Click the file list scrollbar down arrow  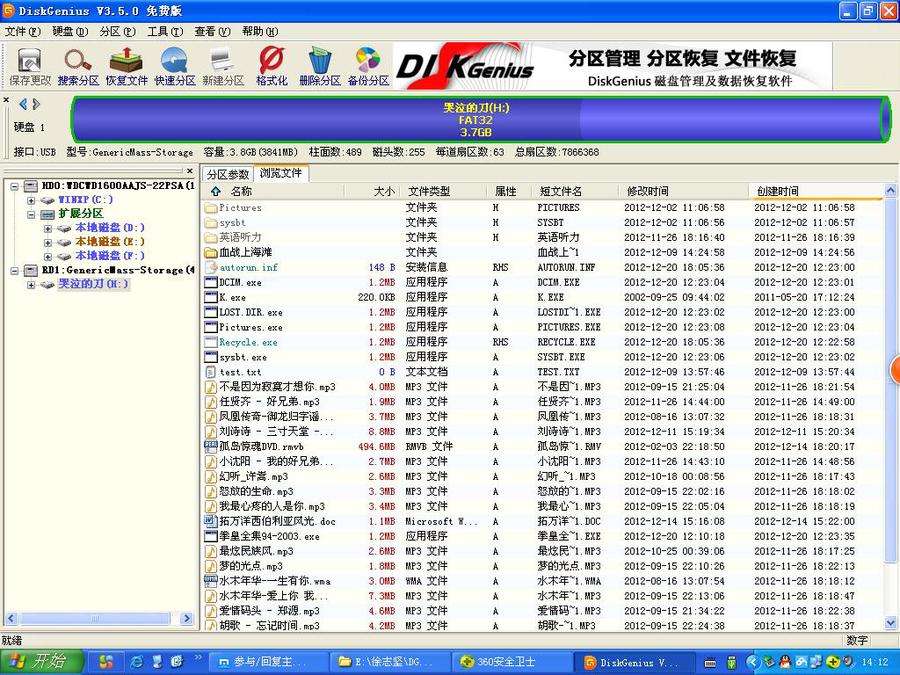[890, 622]
